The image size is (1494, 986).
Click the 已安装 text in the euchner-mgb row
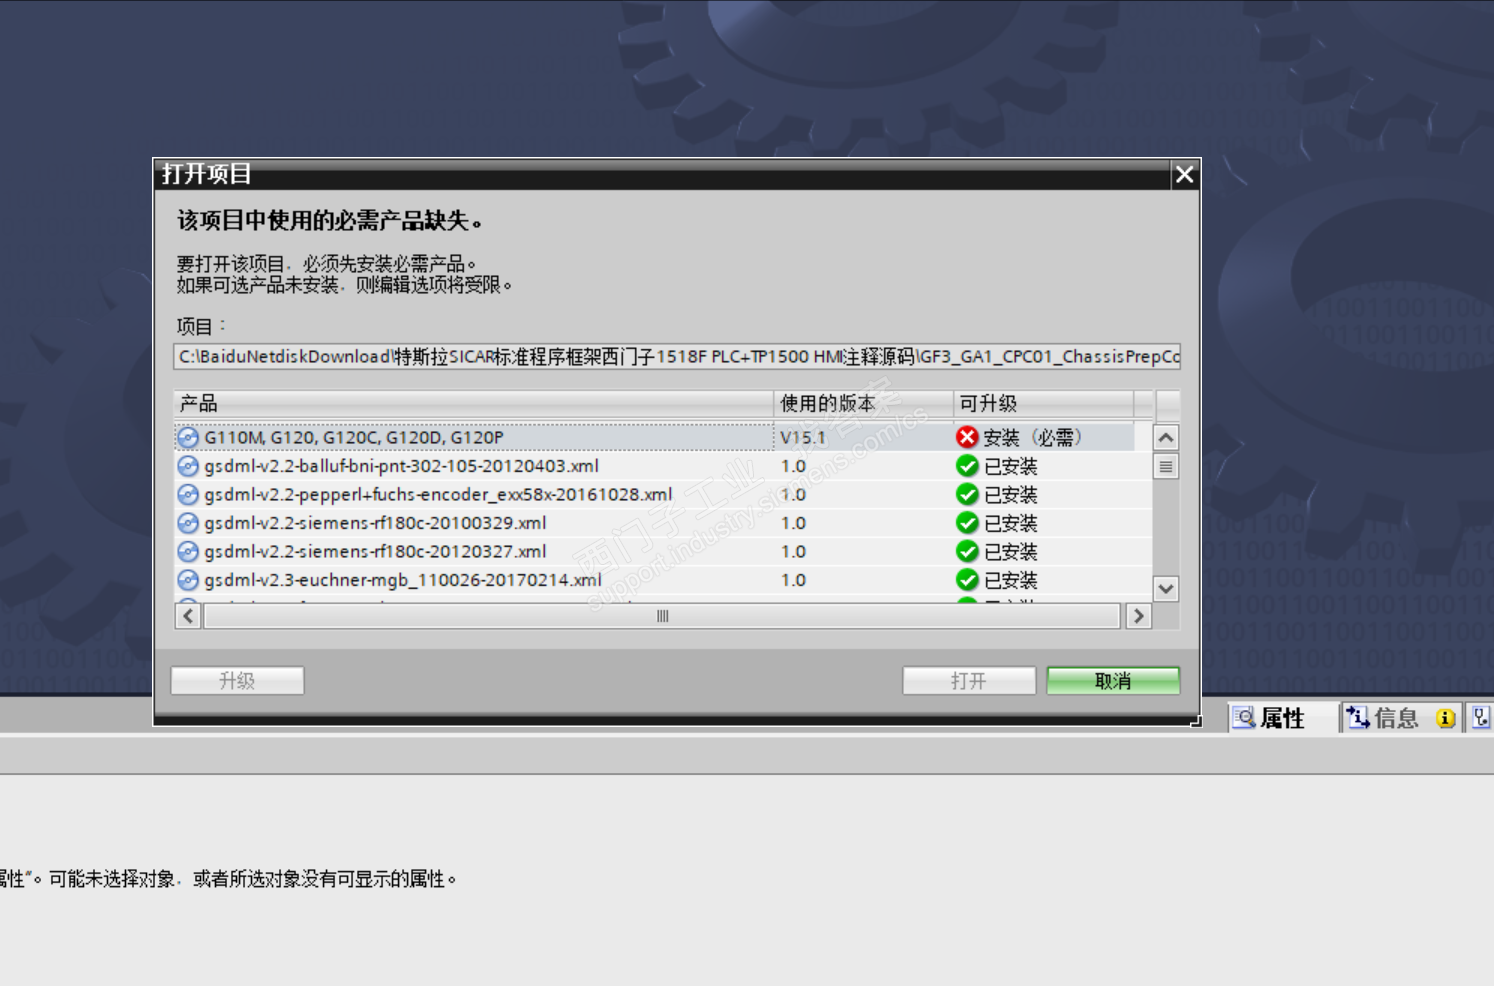(1011, 580)
